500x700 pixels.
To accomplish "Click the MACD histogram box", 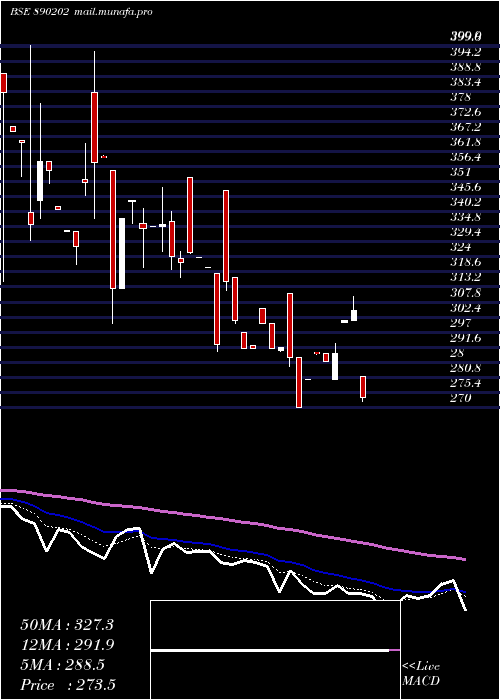I will 275,650.
